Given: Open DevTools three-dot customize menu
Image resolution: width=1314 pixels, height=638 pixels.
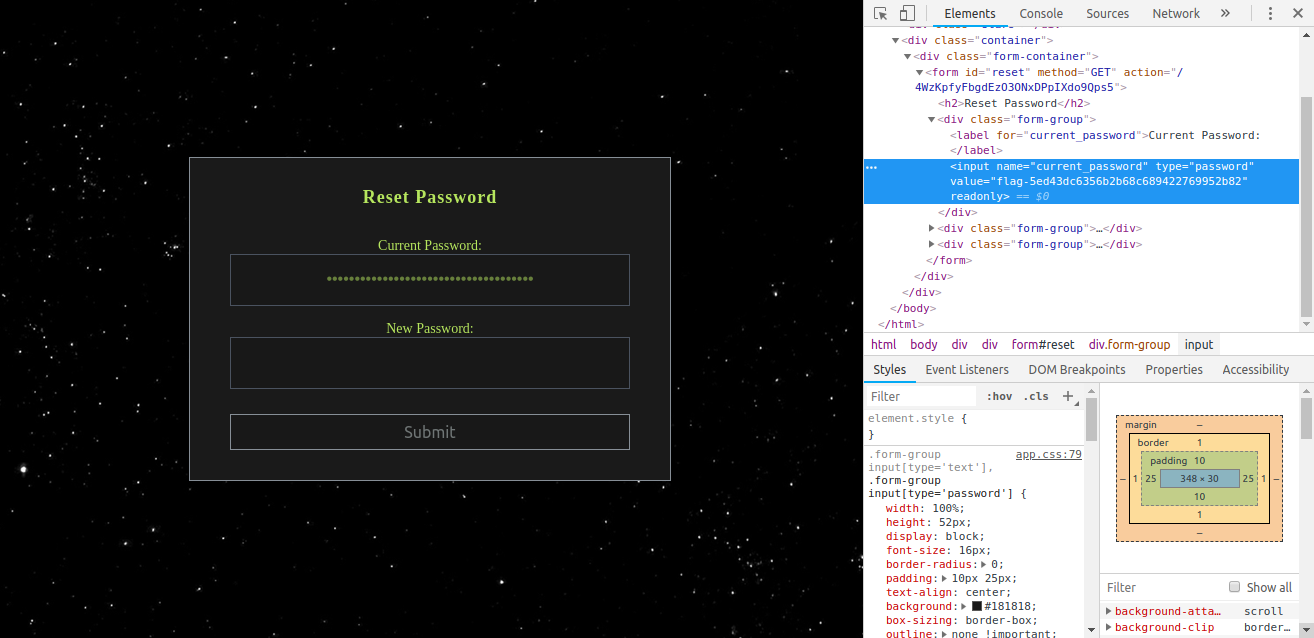Looking at the screenshot, I should (x=1271, y=13).
